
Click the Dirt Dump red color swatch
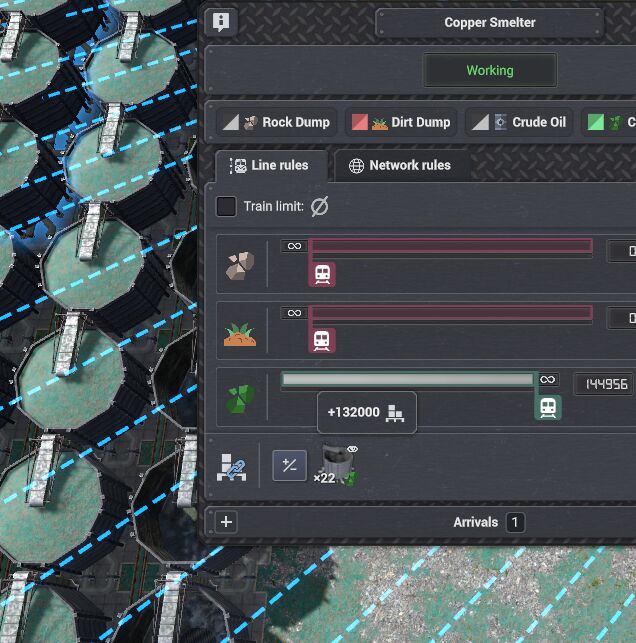(360, 122)
